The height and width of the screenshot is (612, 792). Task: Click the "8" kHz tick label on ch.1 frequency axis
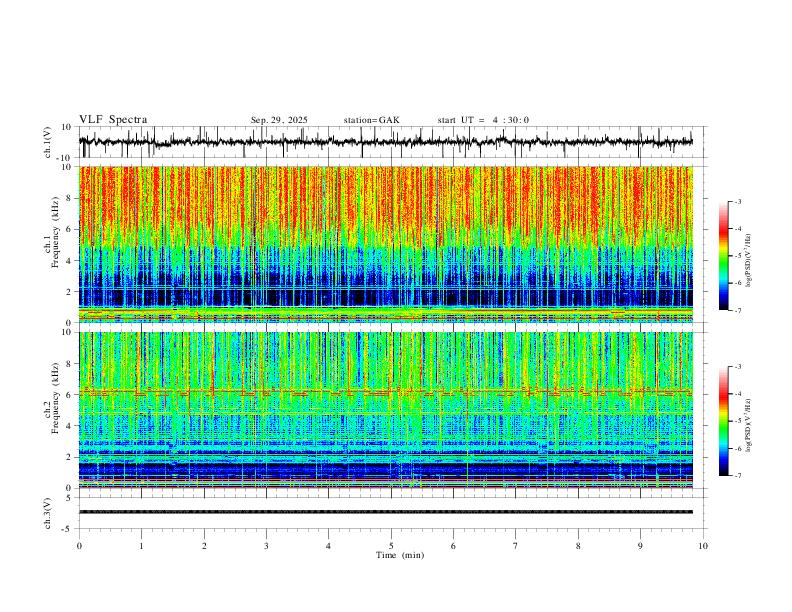pyautogui.click(x=70, y=198)
